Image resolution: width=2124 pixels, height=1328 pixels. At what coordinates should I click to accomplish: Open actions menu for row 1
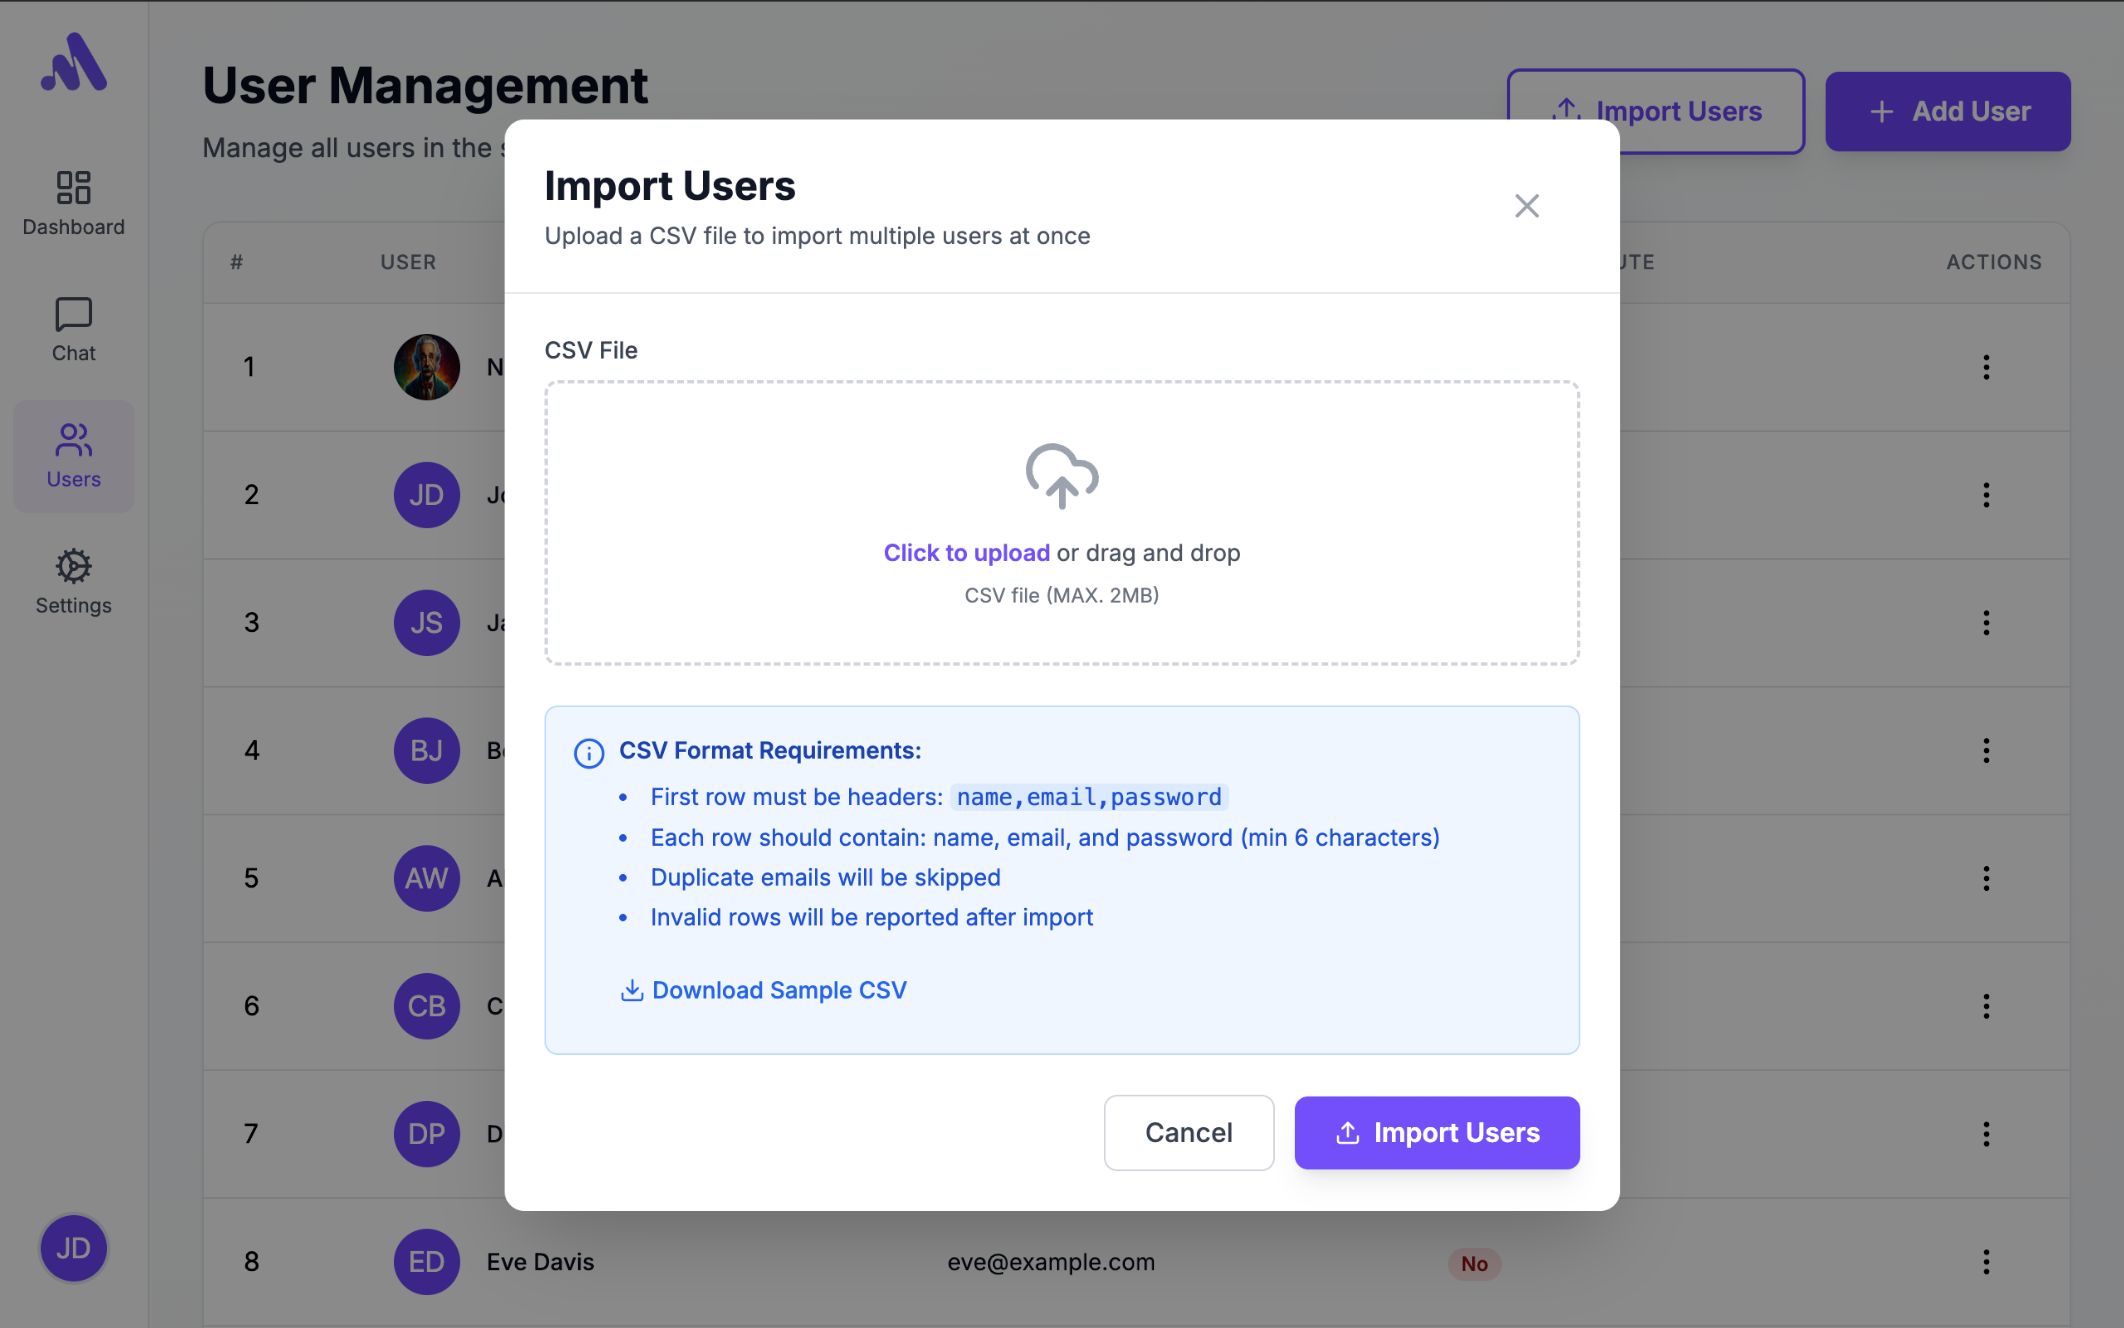pos(1985,367)
